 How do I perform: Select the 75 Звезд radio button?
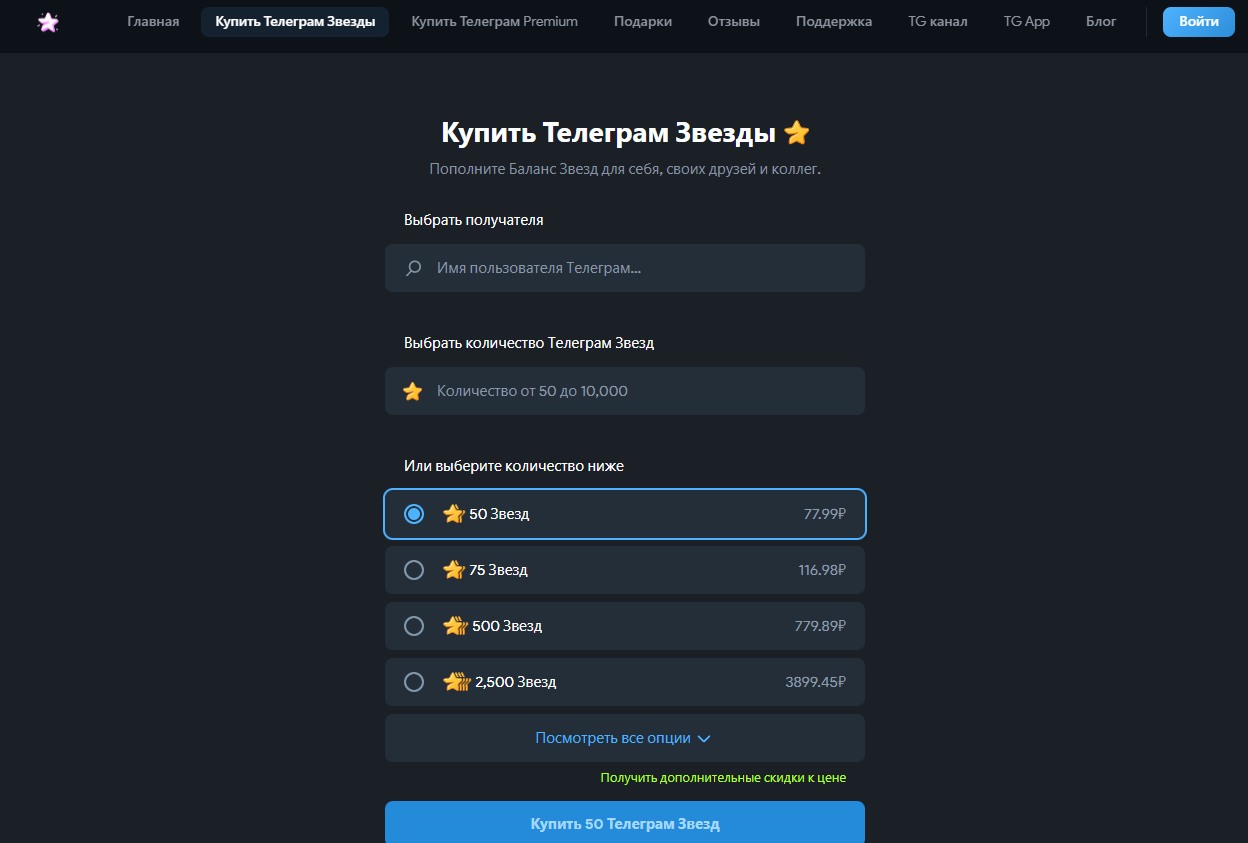tap(414, 570)
